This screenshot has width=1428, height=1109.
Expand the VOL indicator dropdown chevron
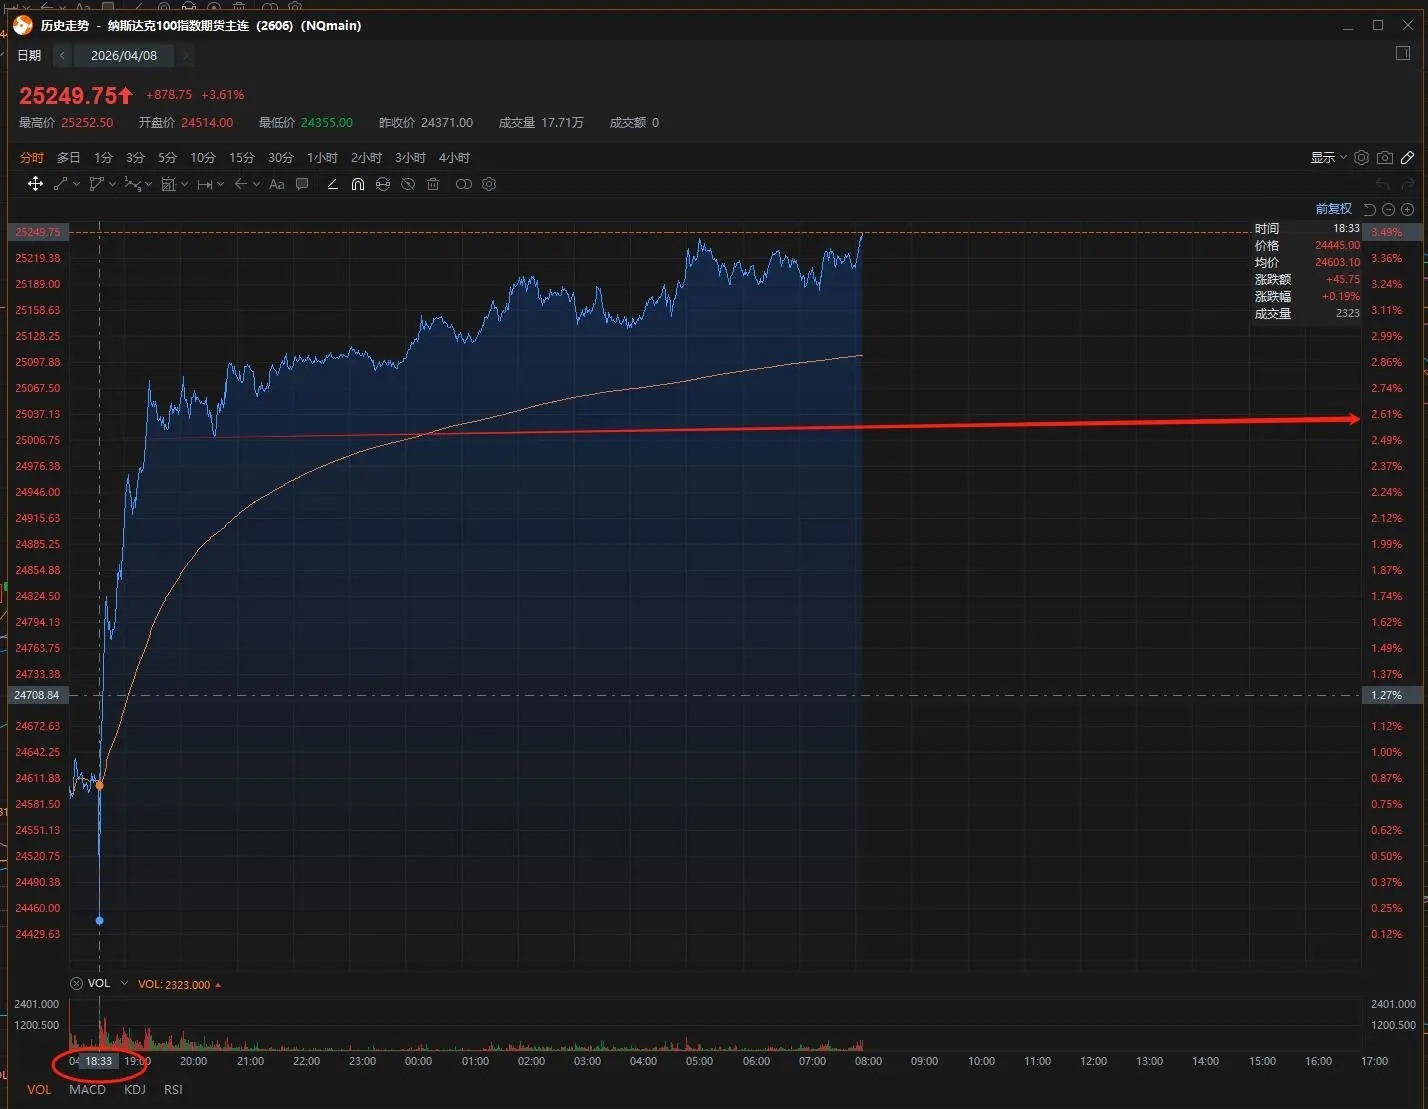[x=125, y=984]
